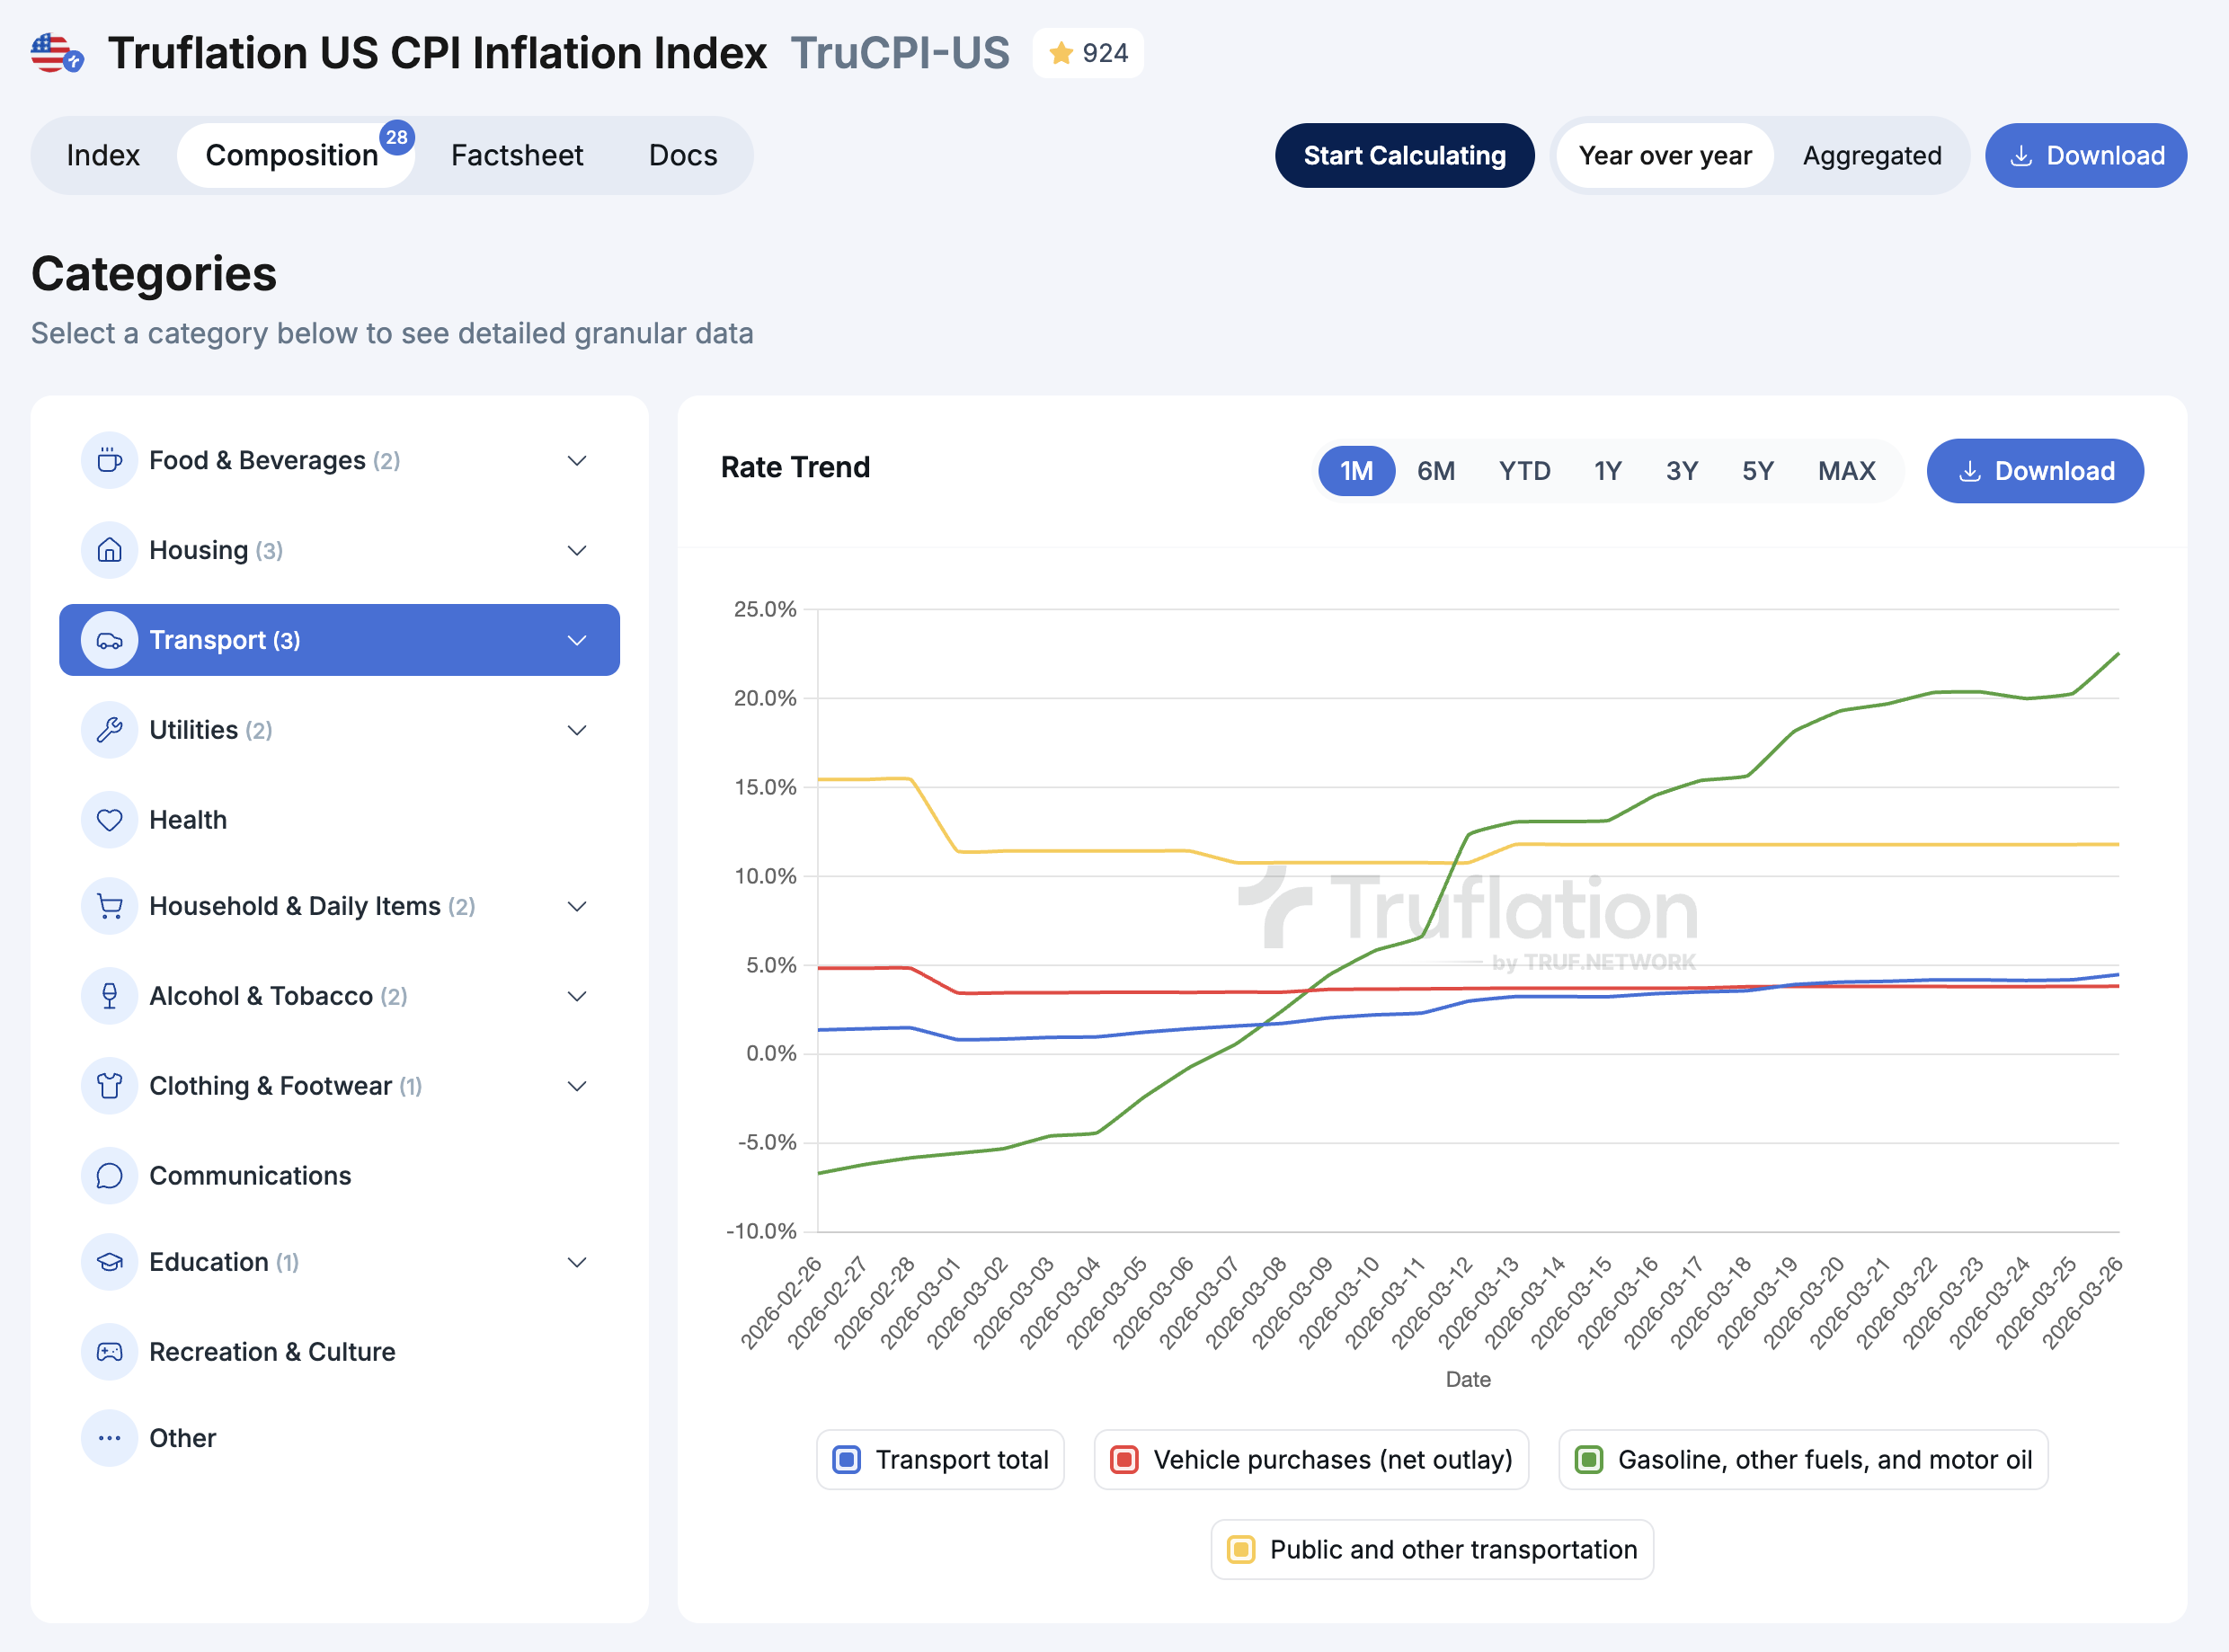Screen dimensions: 2229x1652
Task: Click the Communications chat bubble icon
Action: [x=109, y=1176]
